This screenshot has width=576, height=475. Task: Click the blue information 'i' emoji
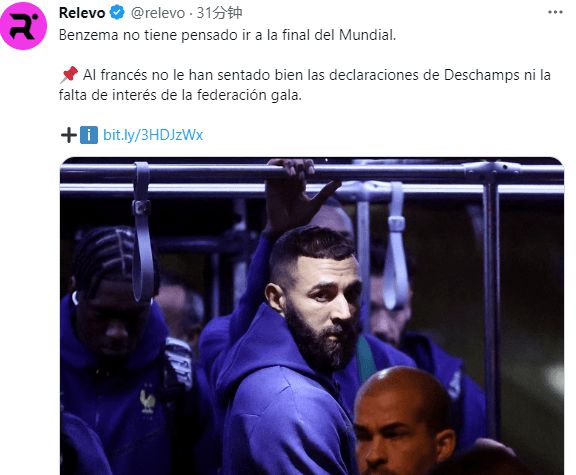pyautogui.click(x=89, y=135)
